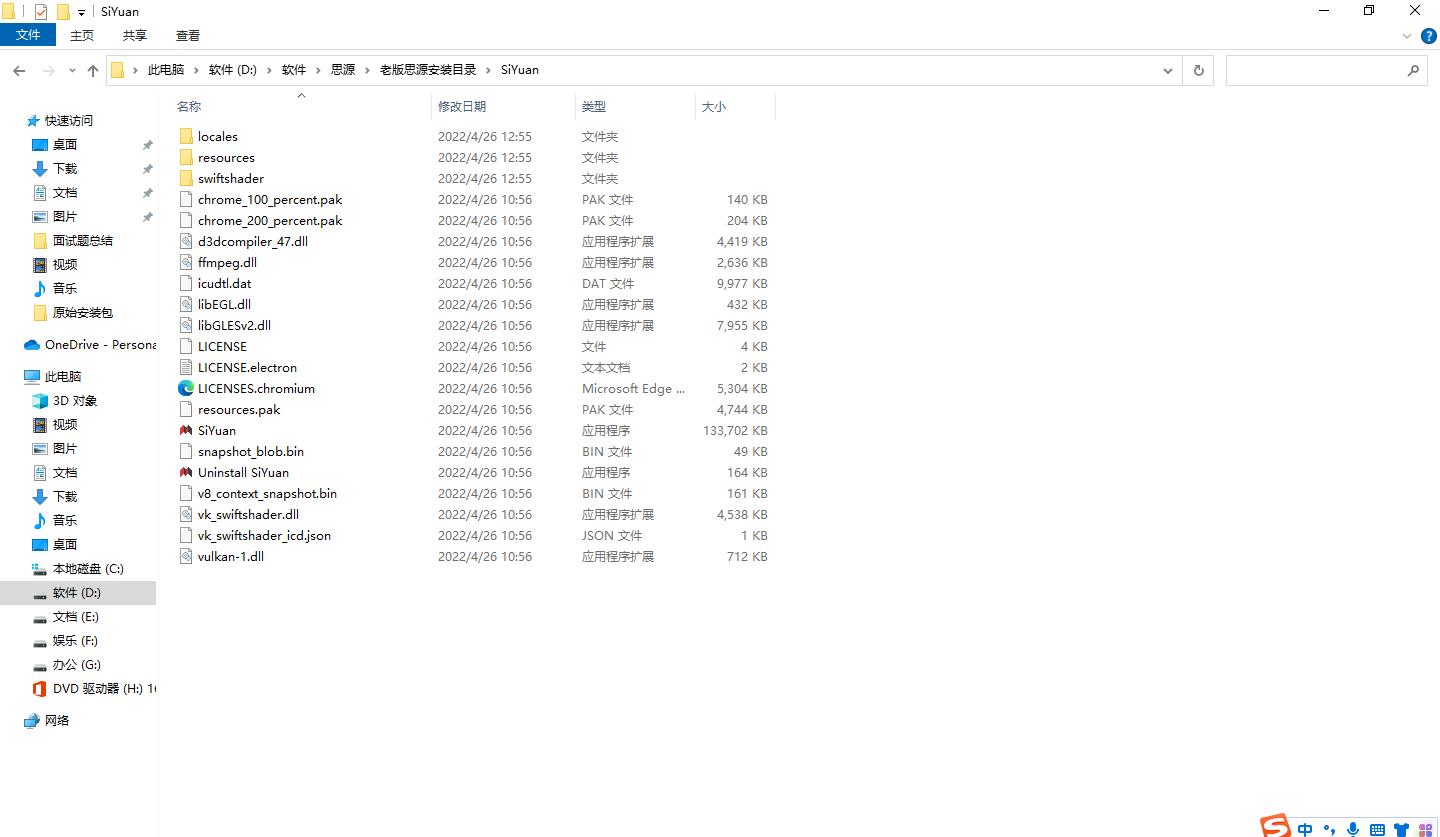Click the 3D 对象 cube icon
The width and height of the screenshot is (1440, 837).
(x=40, y=401)
